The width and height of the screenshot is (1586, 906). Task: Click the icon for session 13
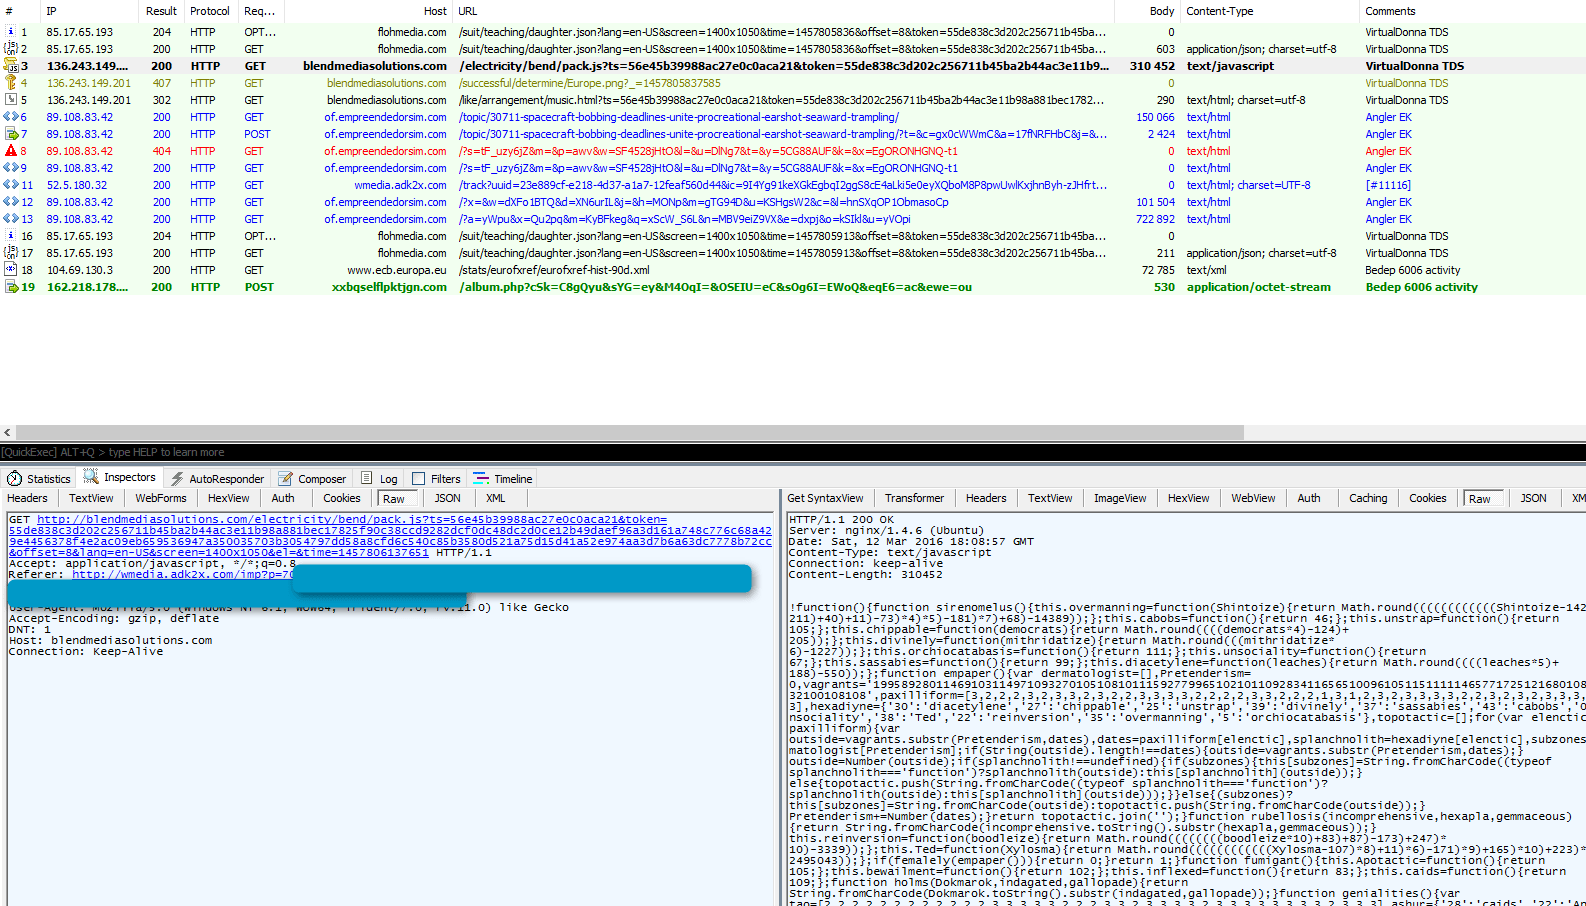tap(11, 219)
